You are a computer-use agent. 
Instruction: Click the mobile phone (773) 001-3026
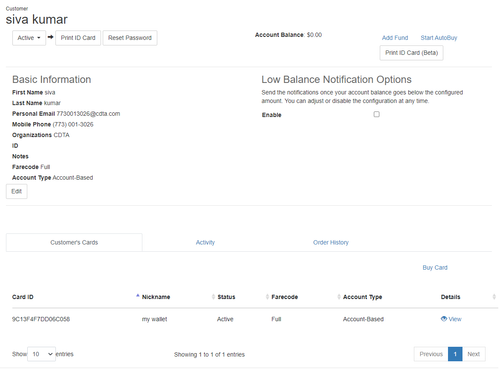pos(73,124)
